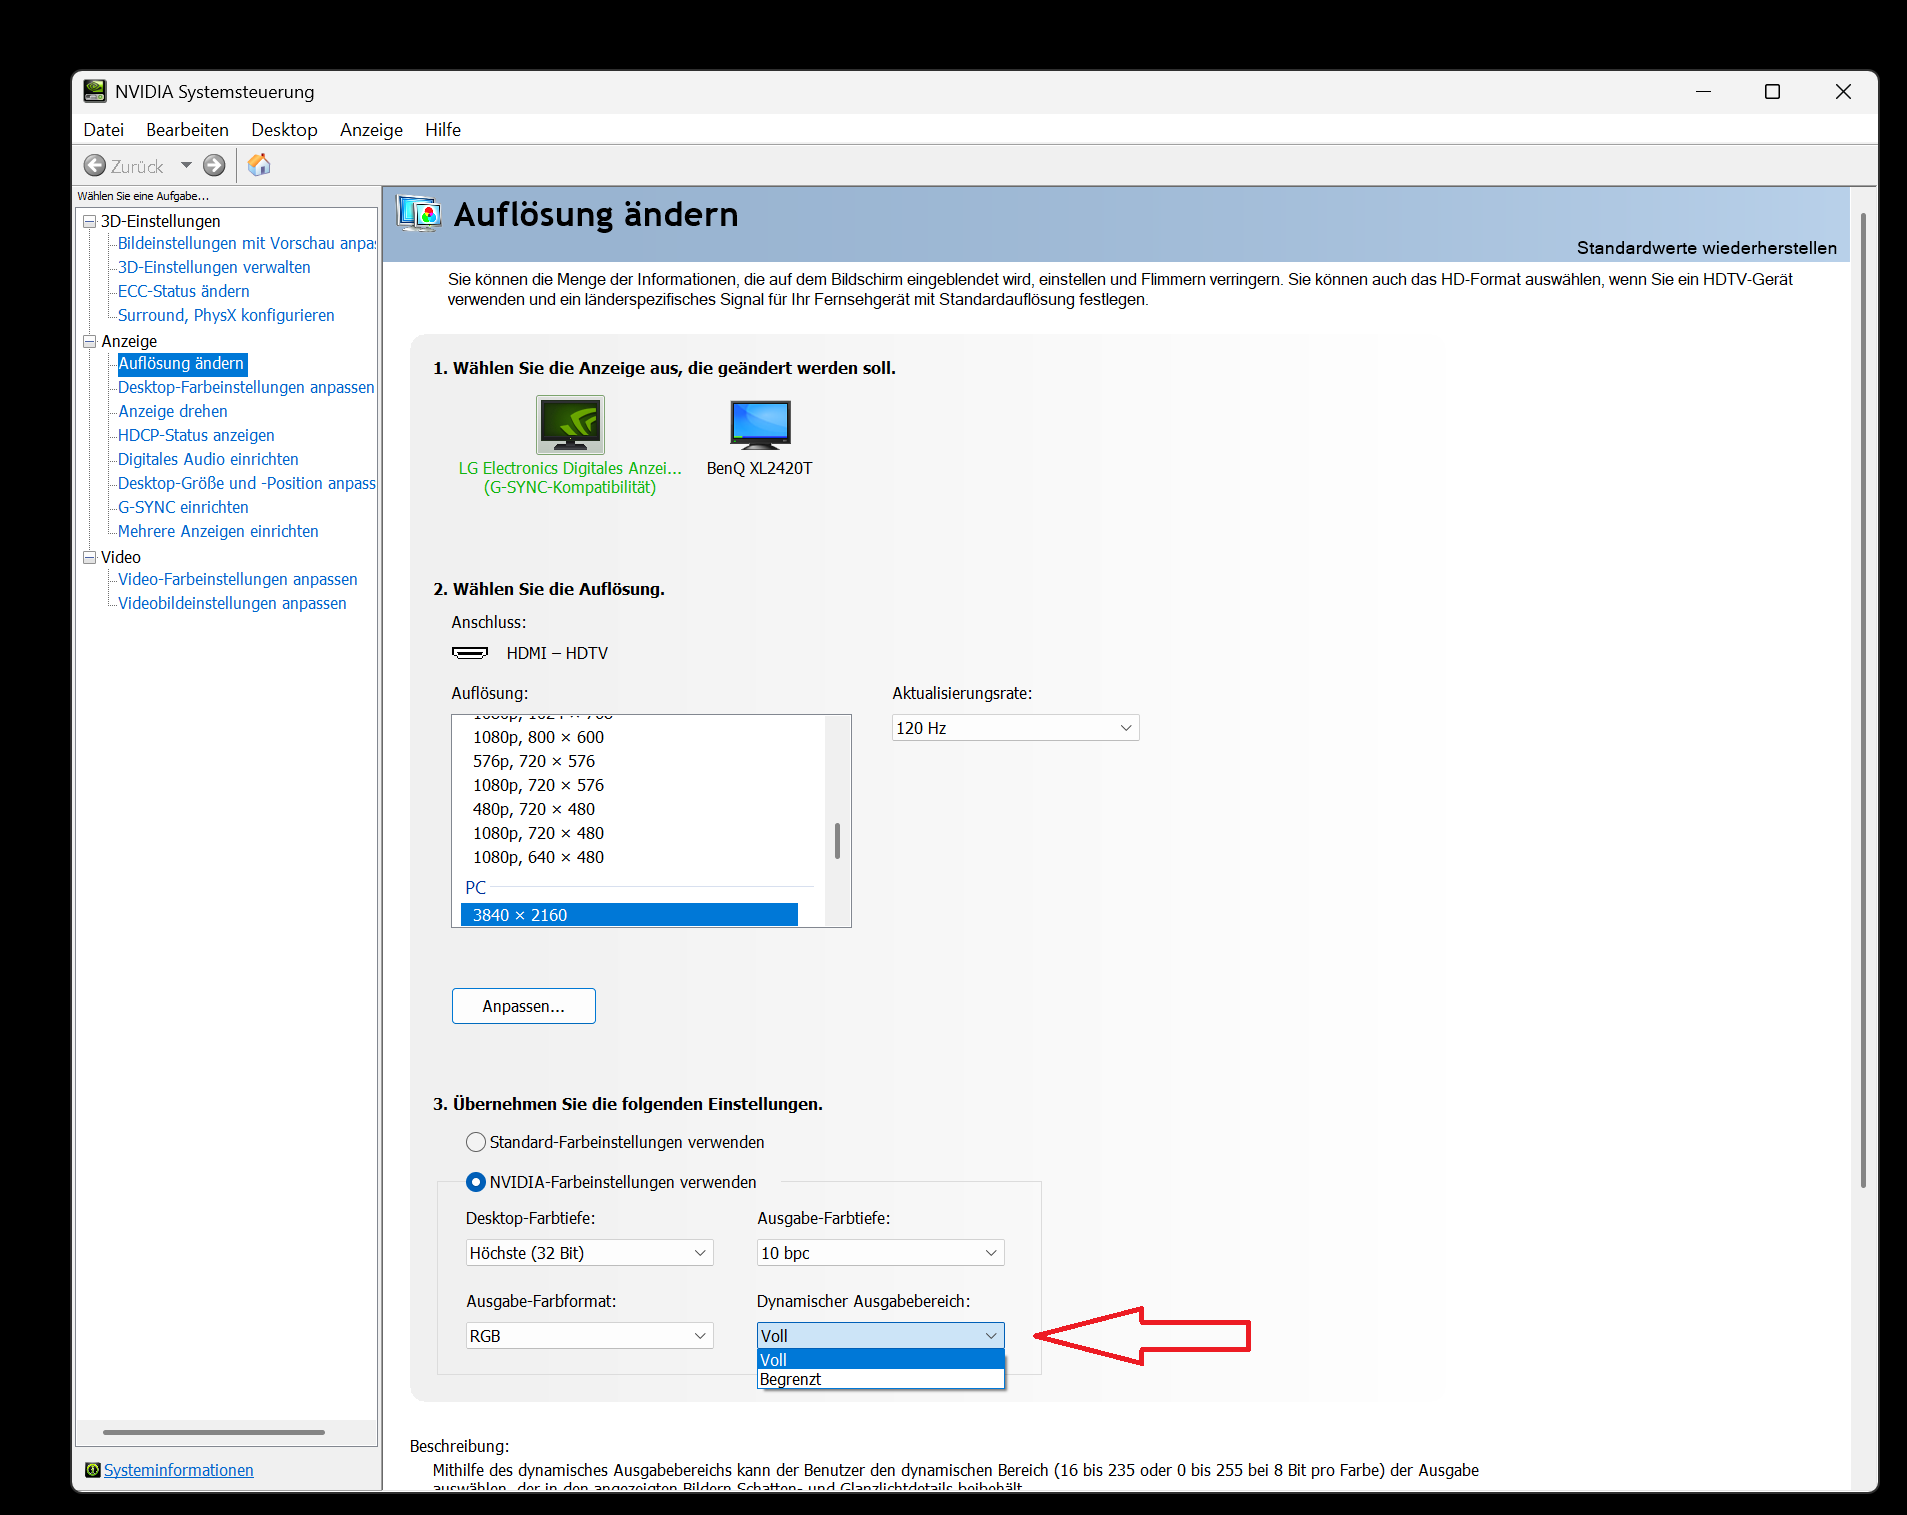This screenshot has height=1515, width=1907.
Task: Click Standardwerte wiederherstellen link
Action: (x=1706, y=248)
